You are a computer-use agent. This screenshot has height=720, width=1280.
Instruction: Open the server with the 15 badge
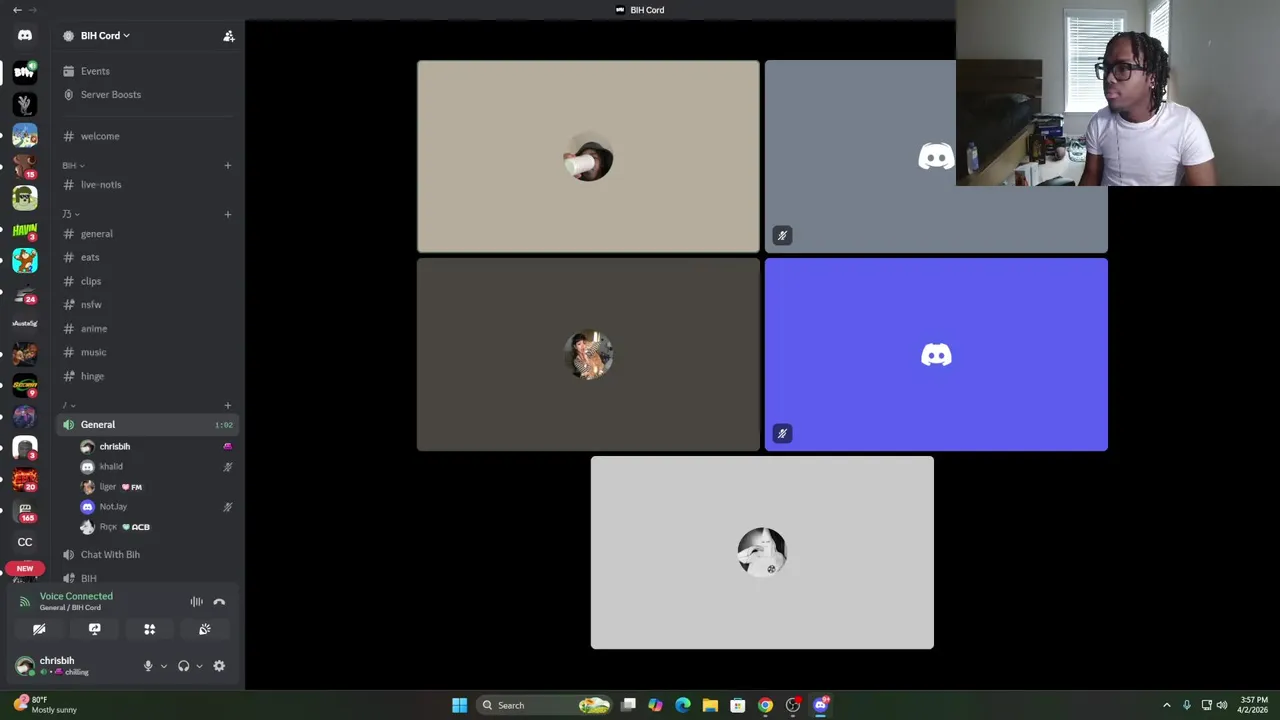[x=25, y=166]
